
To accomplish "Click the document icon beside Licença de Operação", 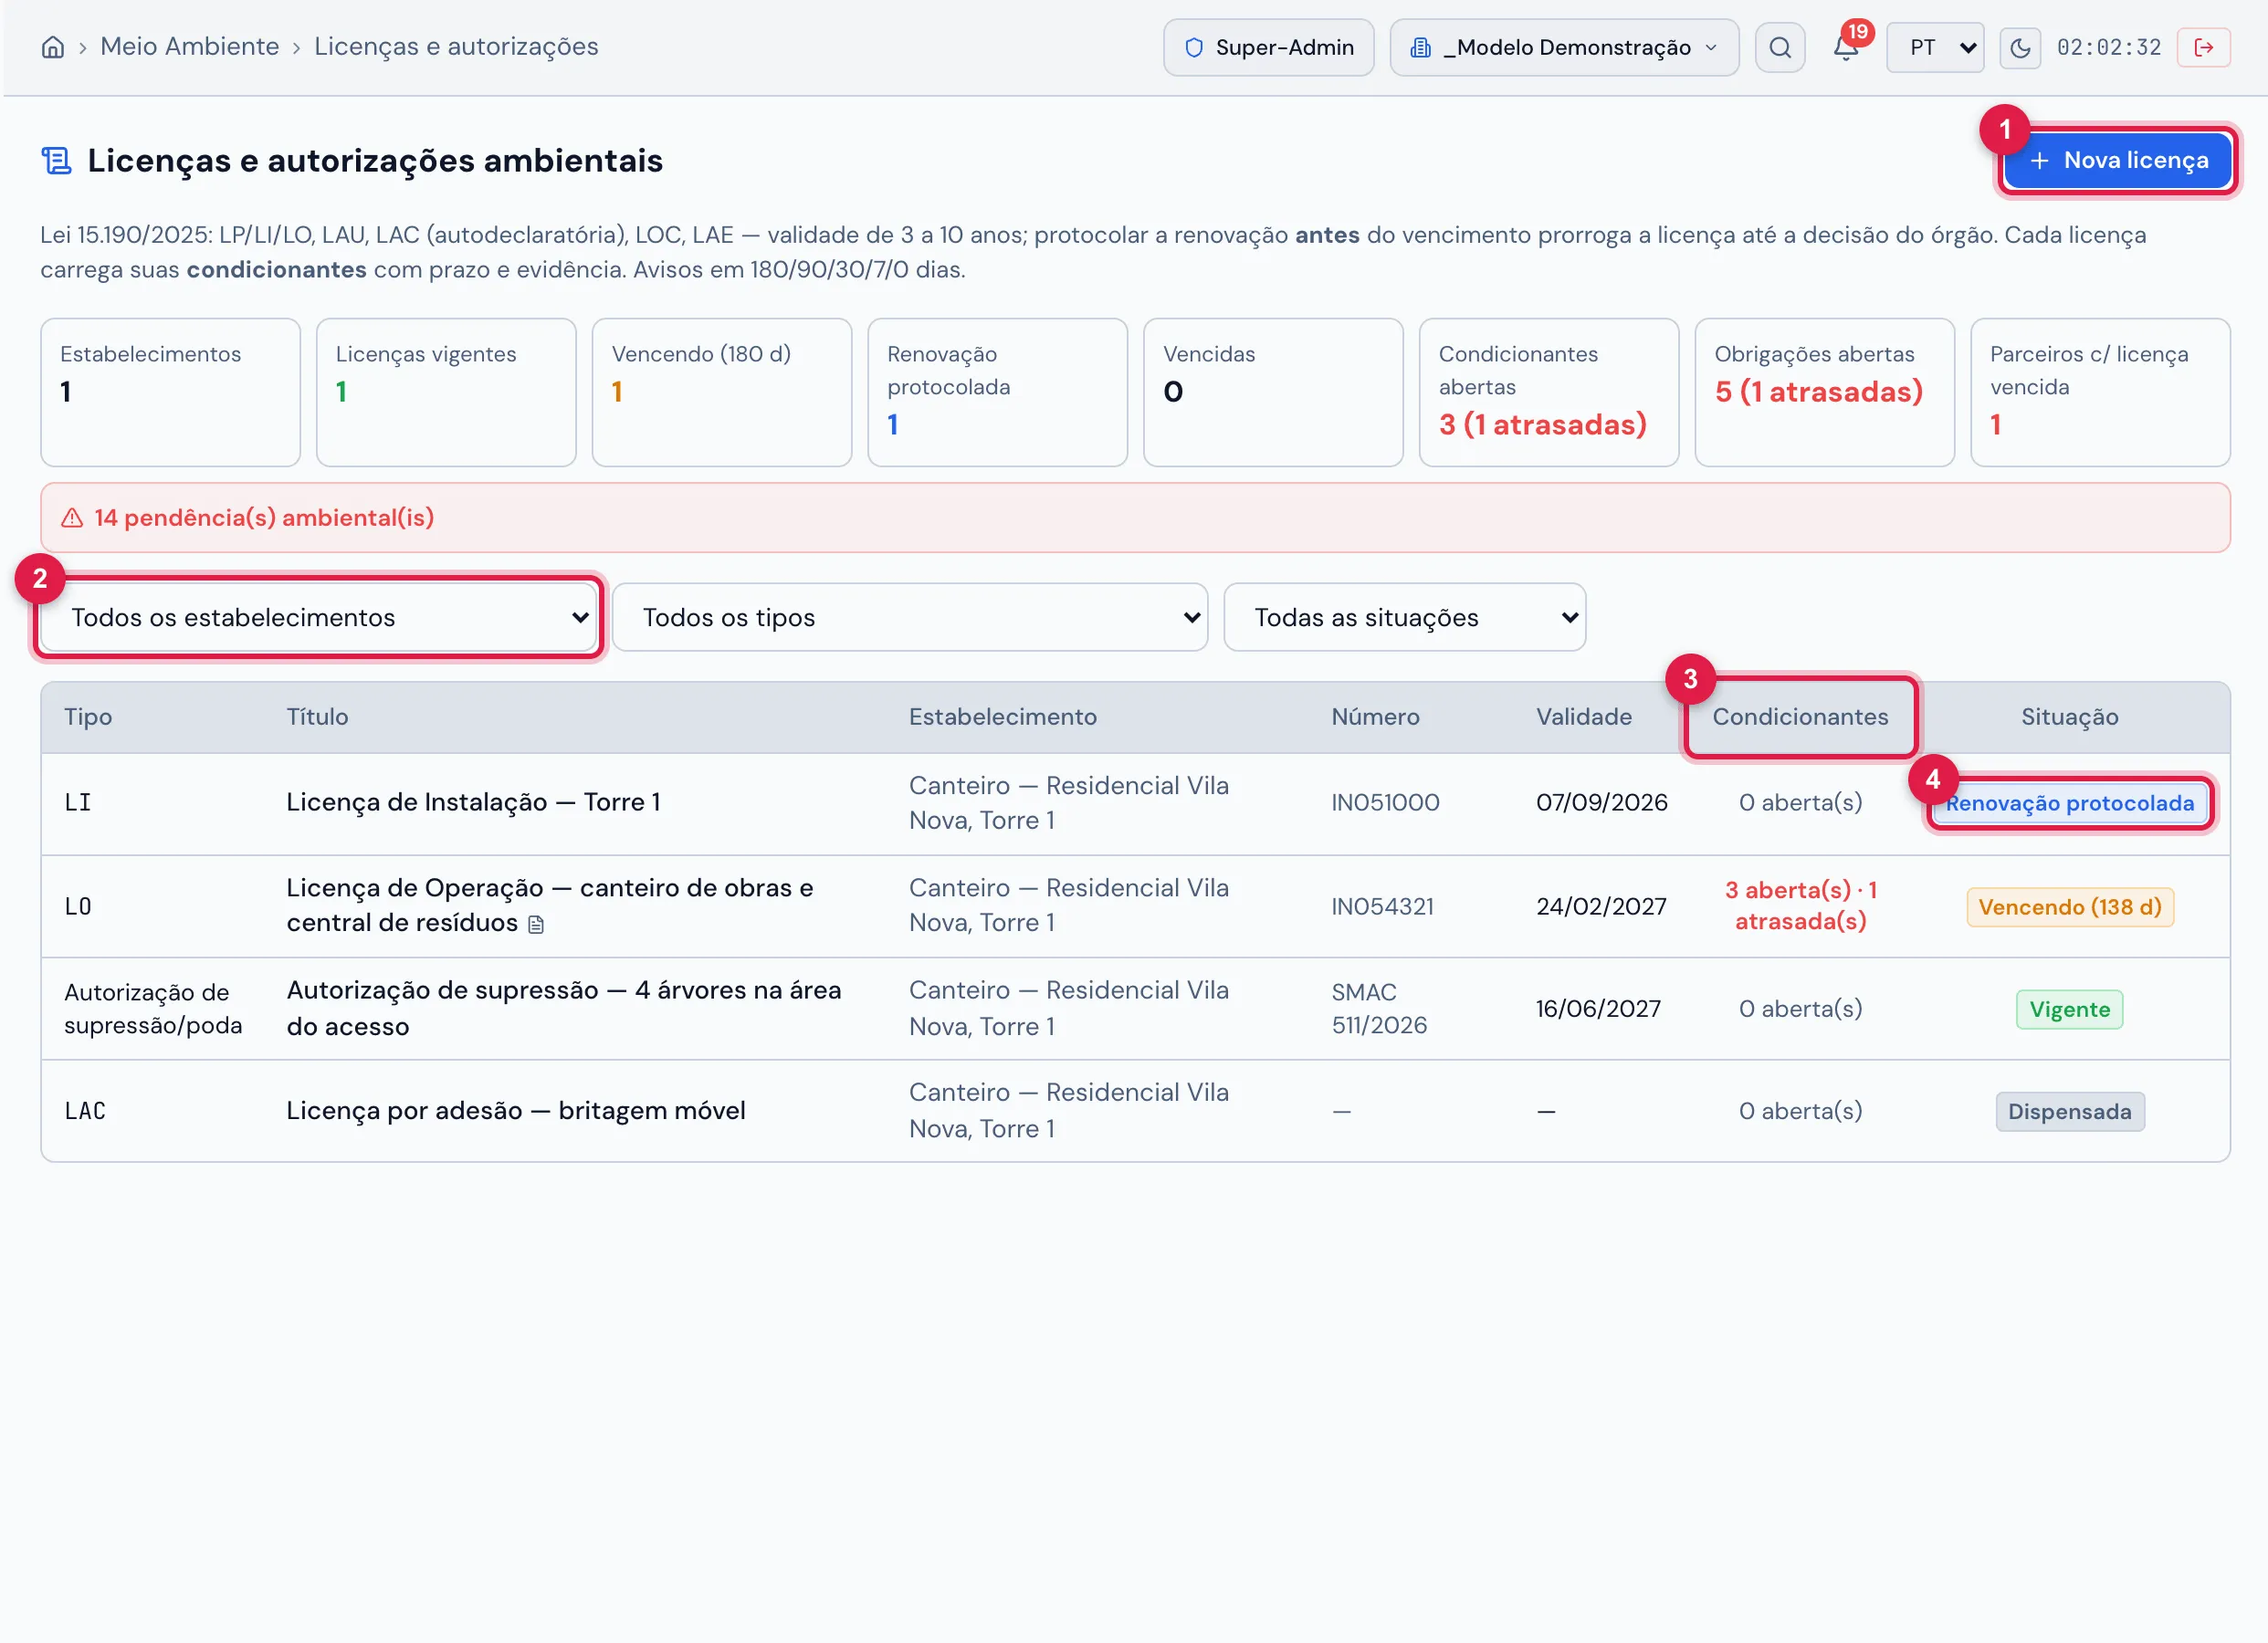I will [536, 924].
